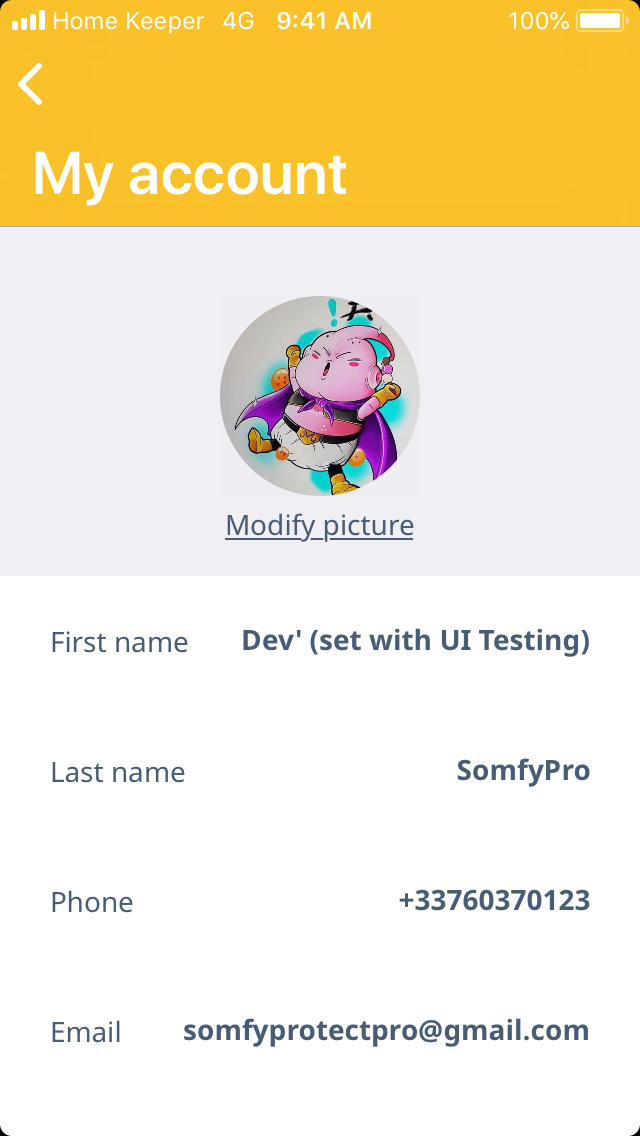Image resolution: width=640 pixels, height=1136 pixels.
Task: Edit the first name value Dev'
Action: click(415, 640)
